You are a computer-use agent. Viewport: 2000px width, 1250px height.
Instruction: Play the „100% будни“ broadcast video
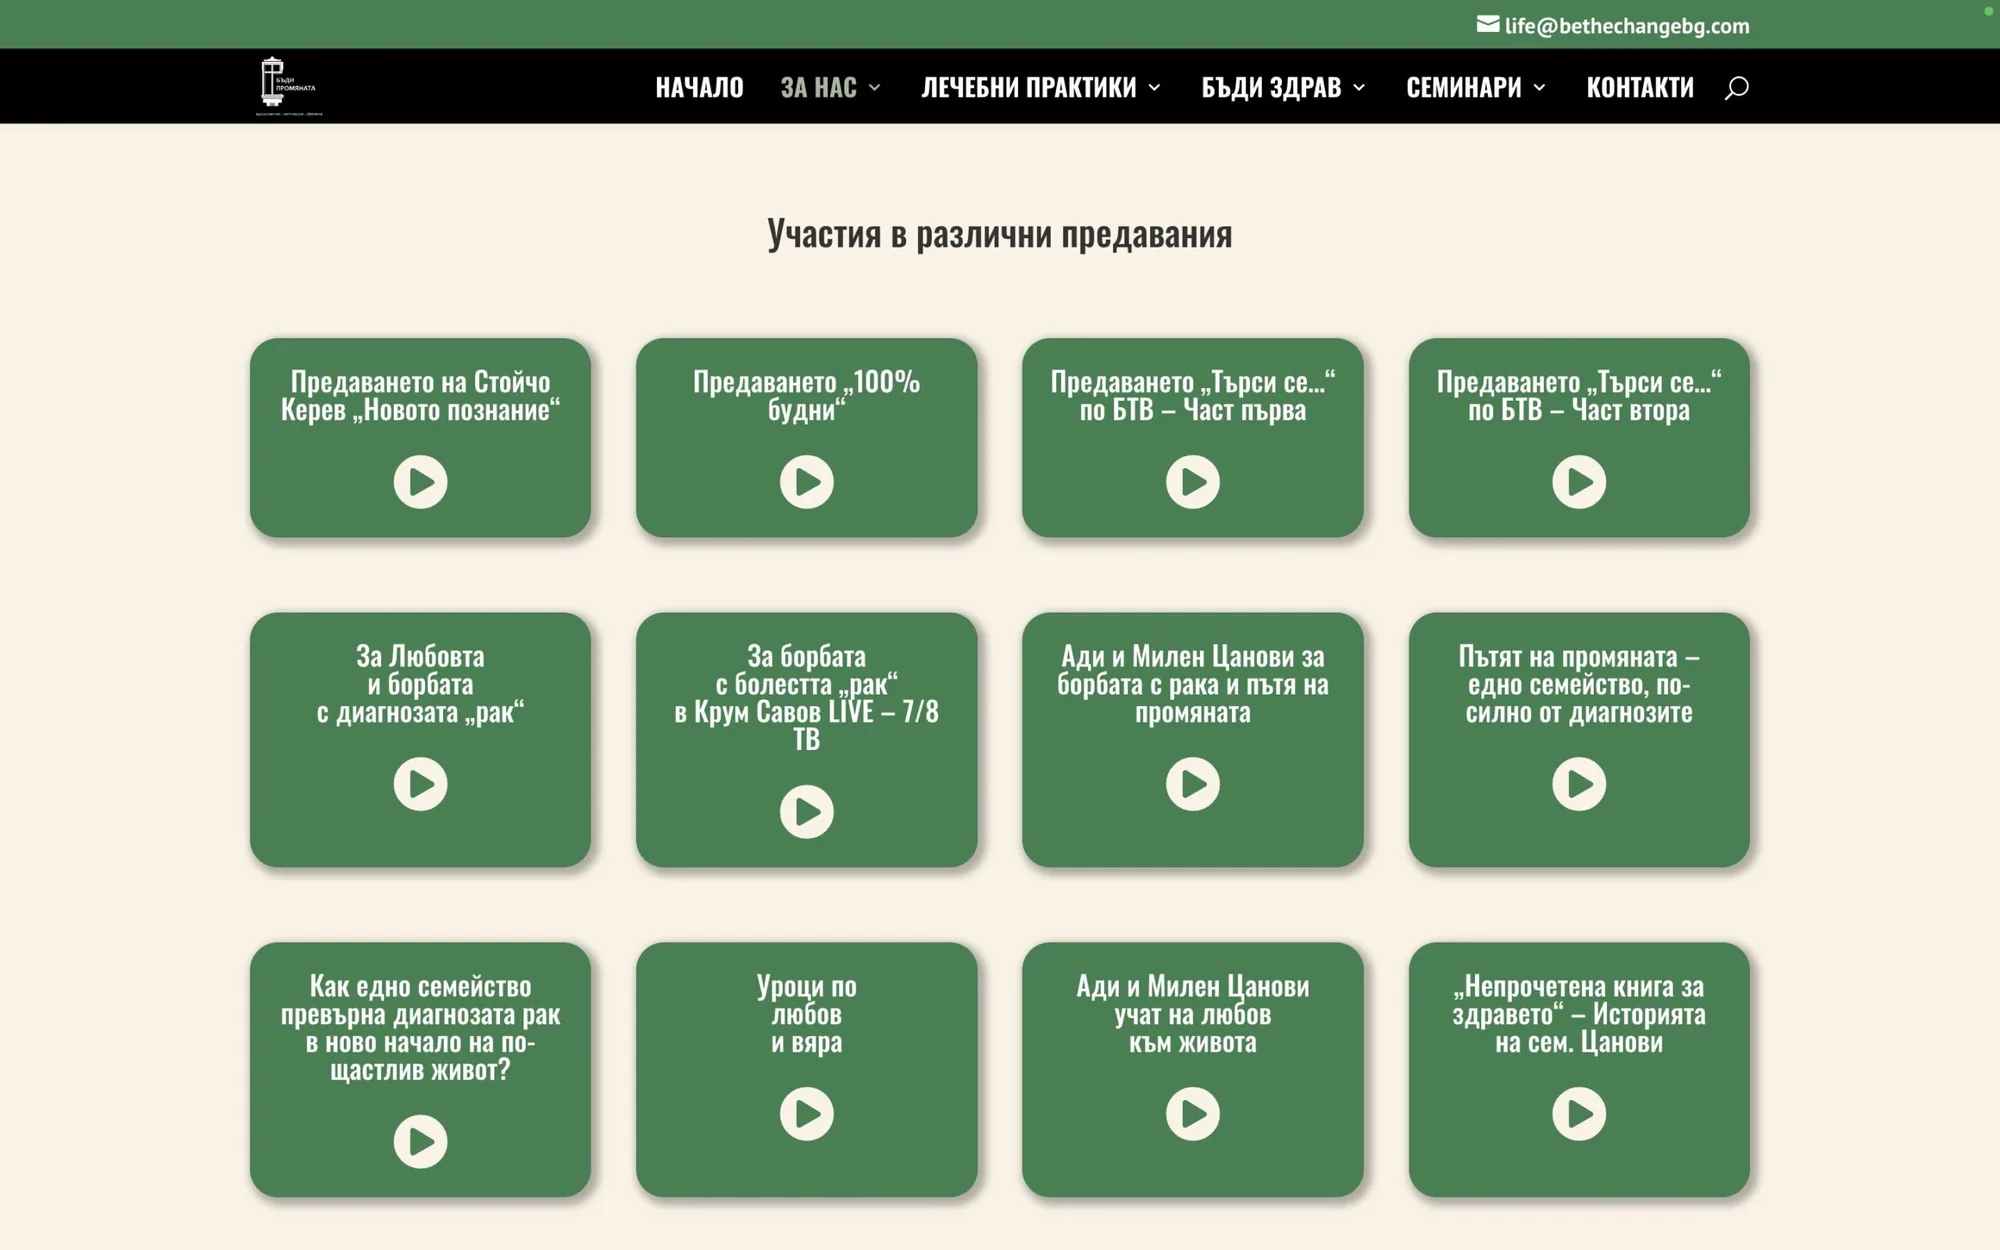point(806,482)
